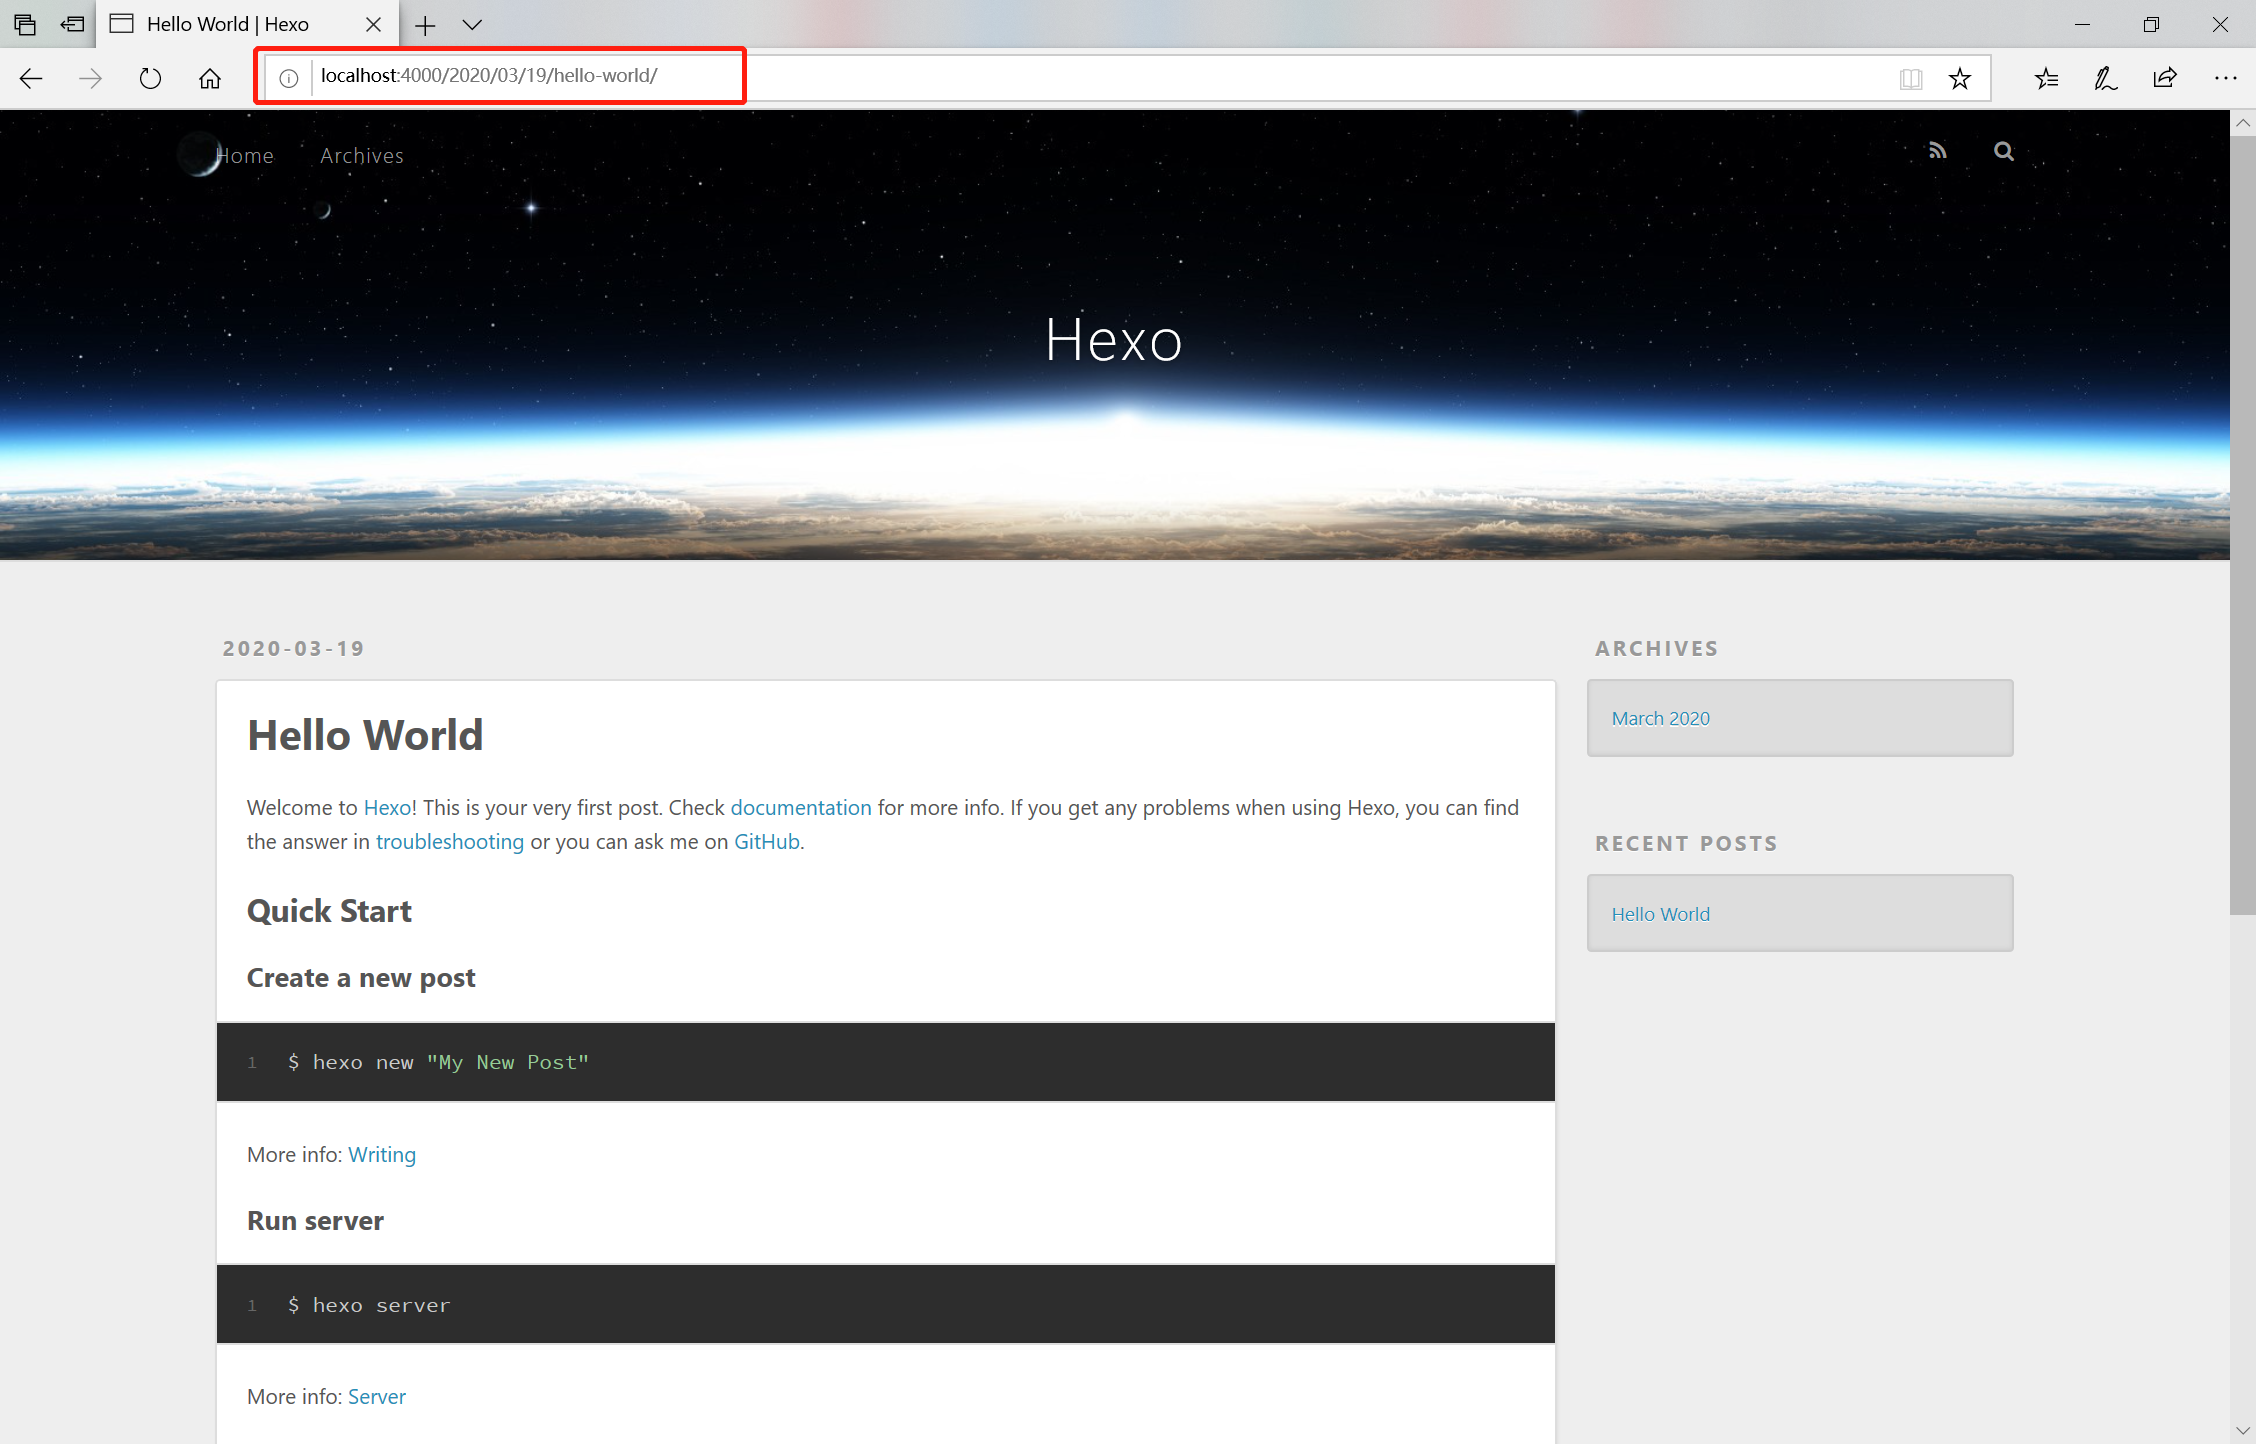Open site search magnifier icon
This screenshot has width=2256, height=1444.
[x=2003, y=151]
